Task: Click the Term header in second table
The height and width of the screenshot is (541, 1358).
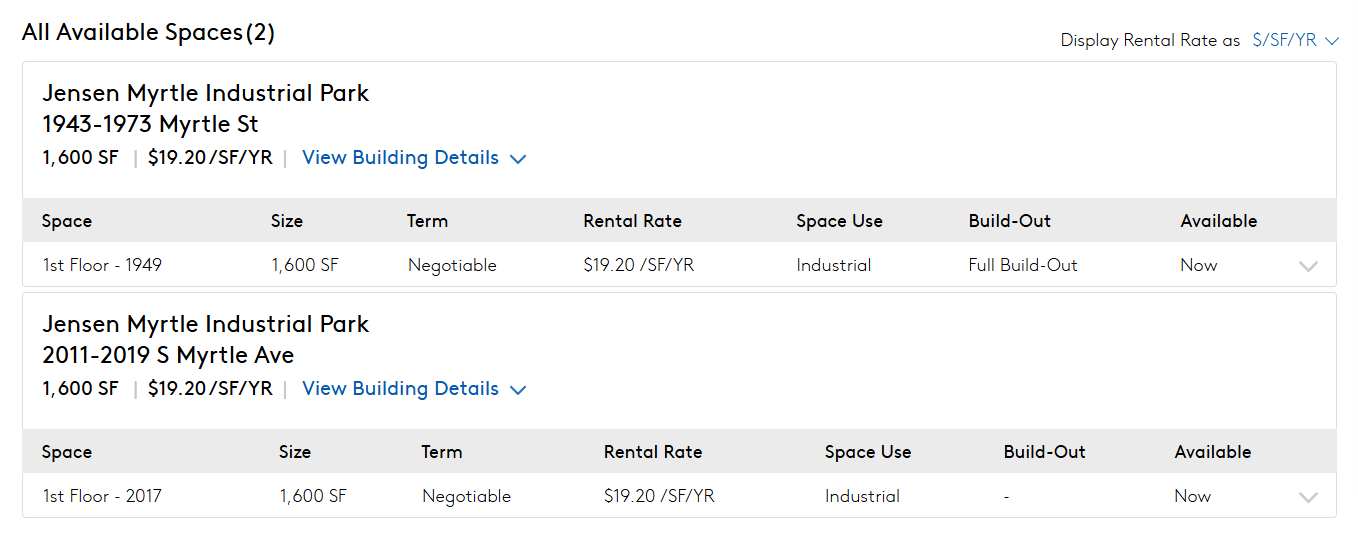Action: pos(441,452)
